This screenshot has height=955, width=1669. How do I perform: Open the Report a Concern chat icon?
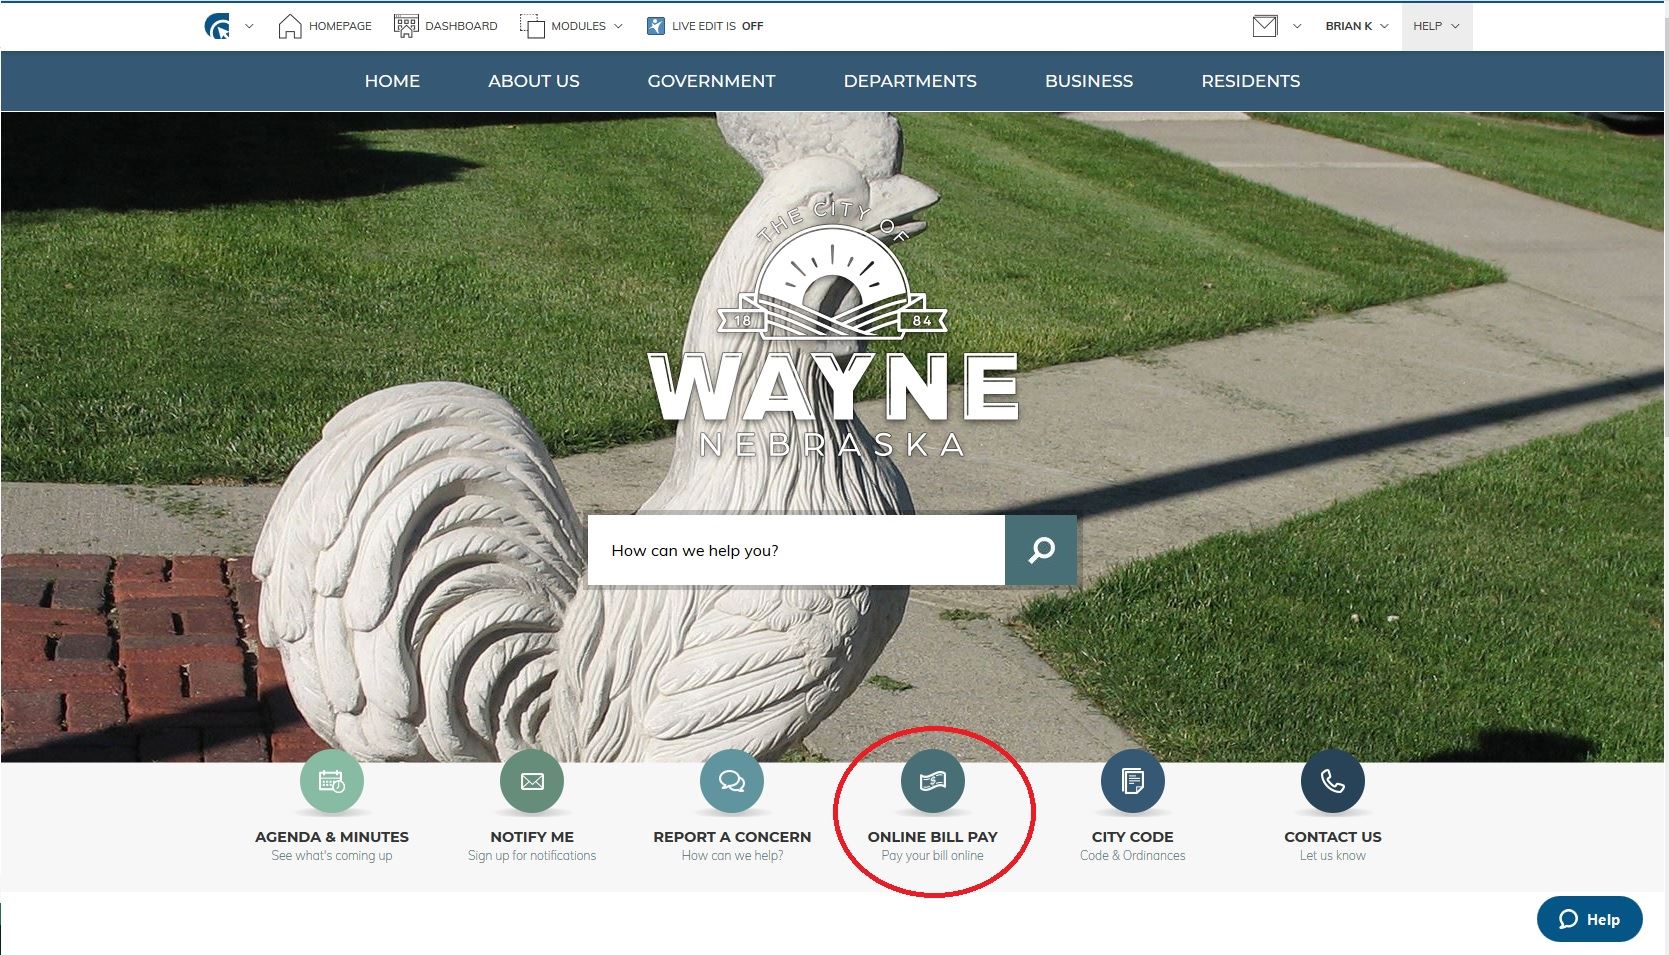(732, 781)
